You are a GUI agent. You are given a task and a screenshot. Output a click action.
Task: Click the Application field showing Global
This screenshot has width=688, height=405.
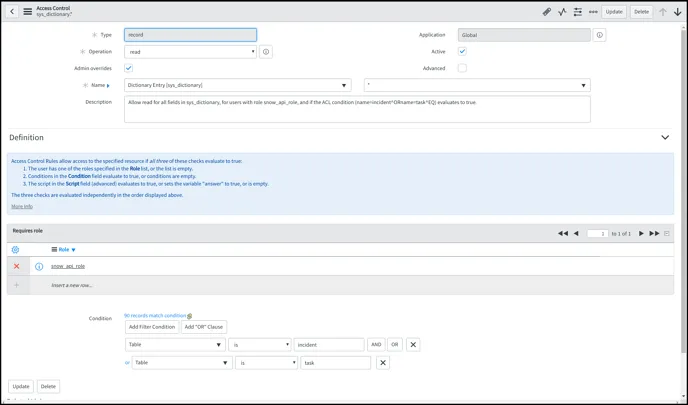click(524, 35)
